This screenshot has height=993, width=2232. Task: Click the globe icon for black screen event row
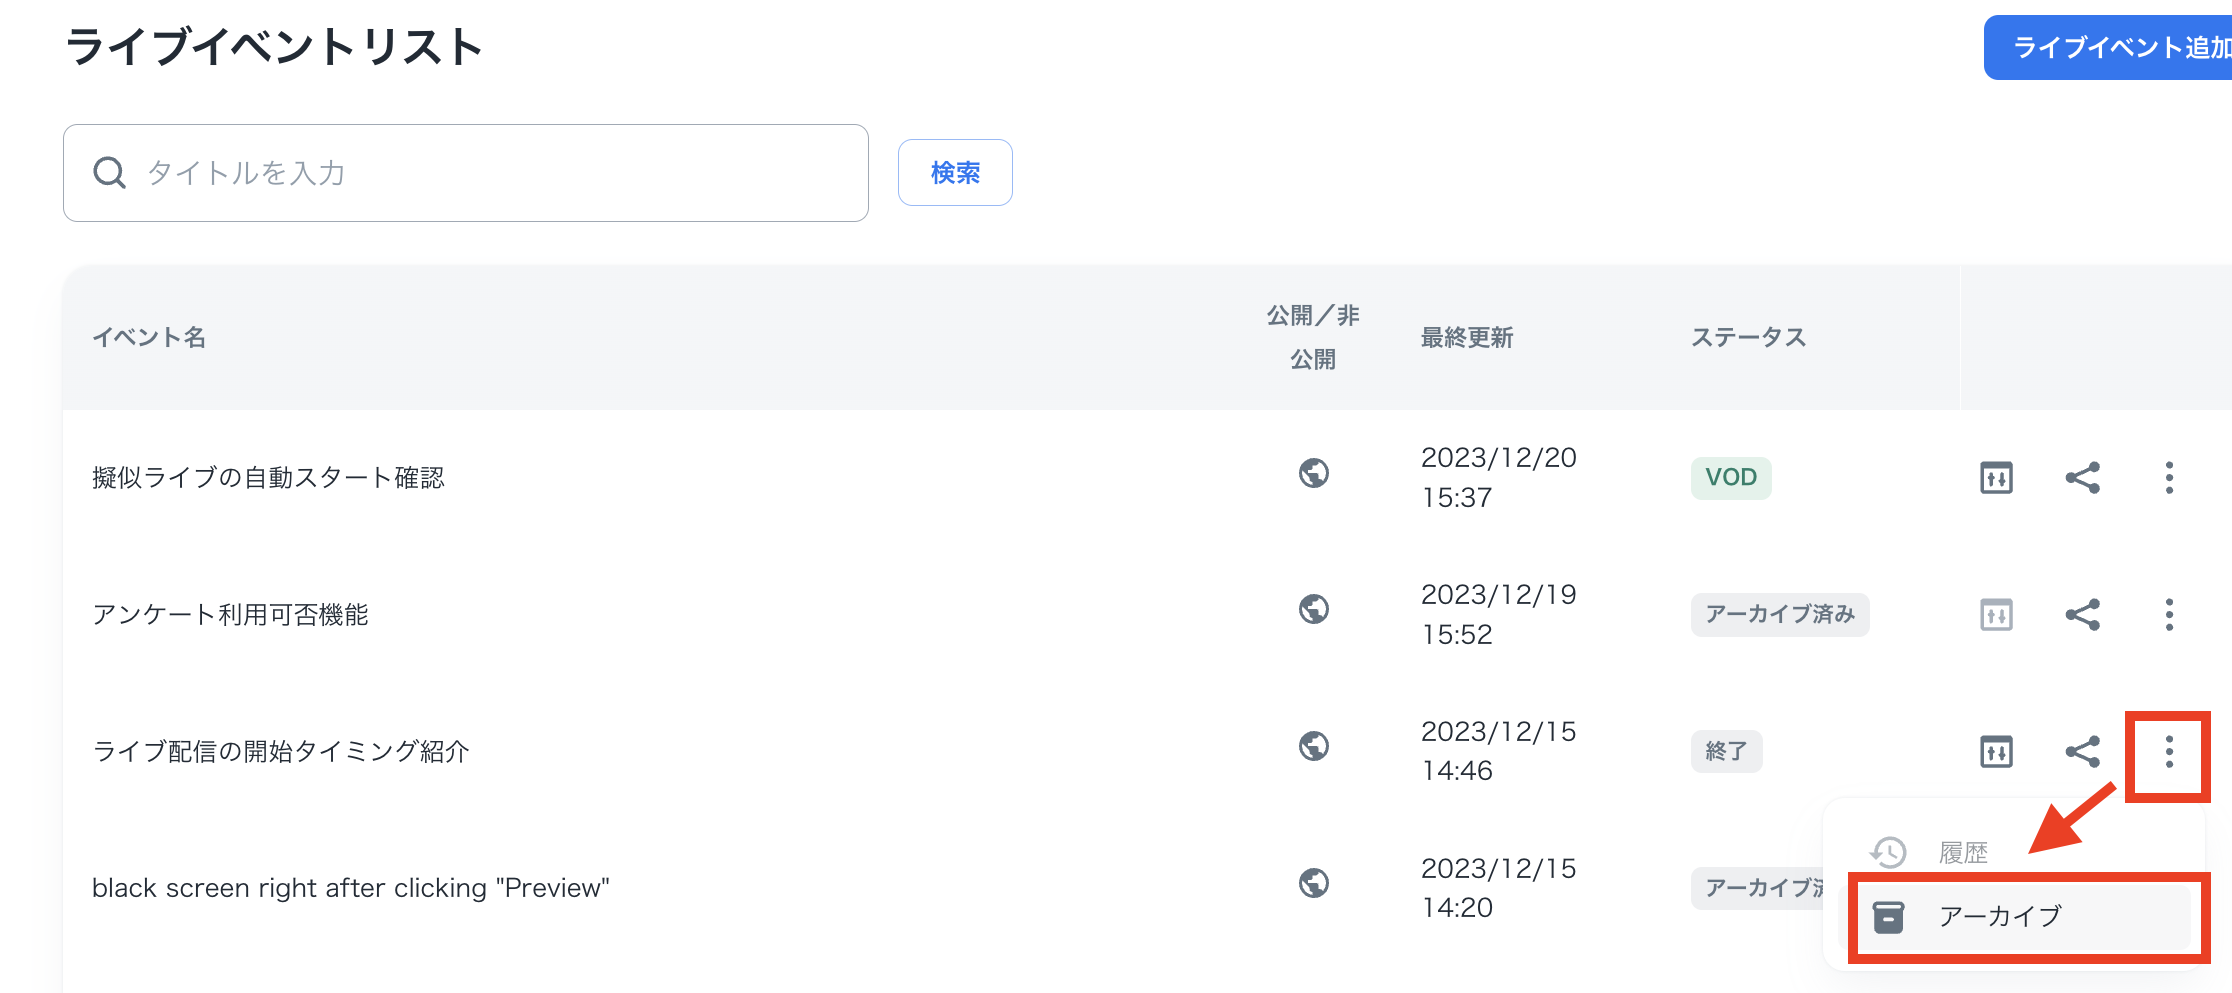pos(1314,884)
